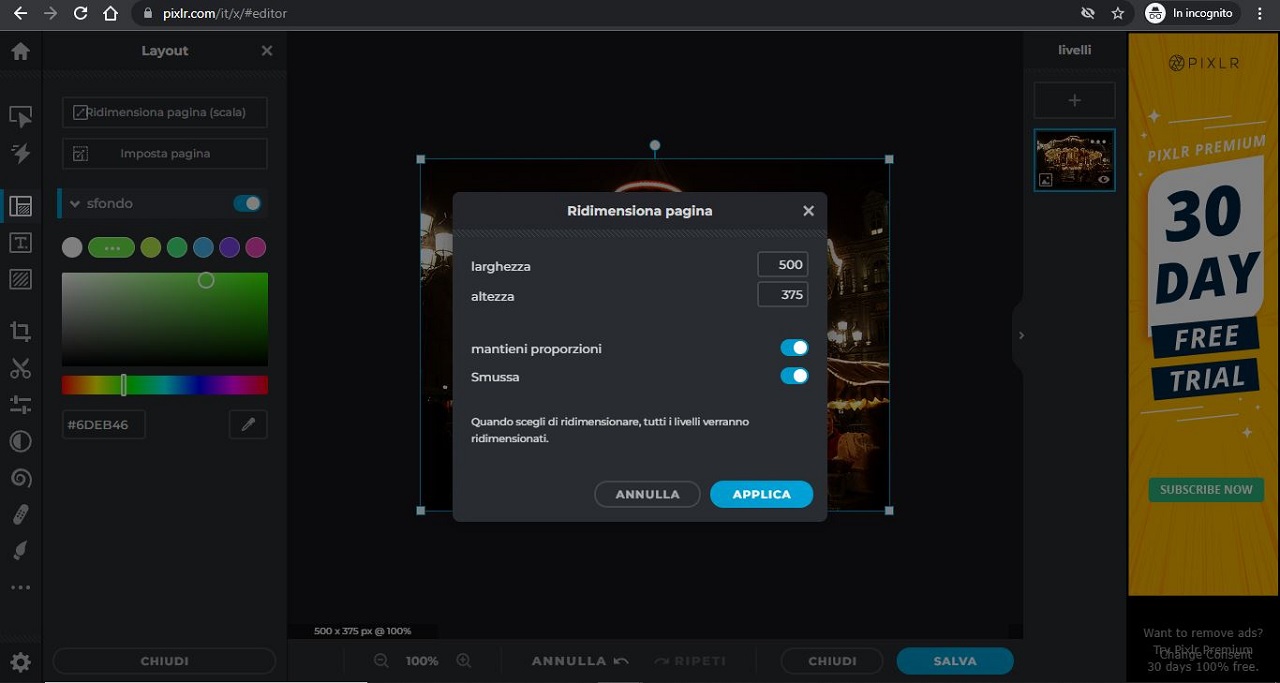Image resolution: width=1280 pixels, height=683 pixels.
Task: Collapse the sfondo section chevron
Action: (75, 204)
